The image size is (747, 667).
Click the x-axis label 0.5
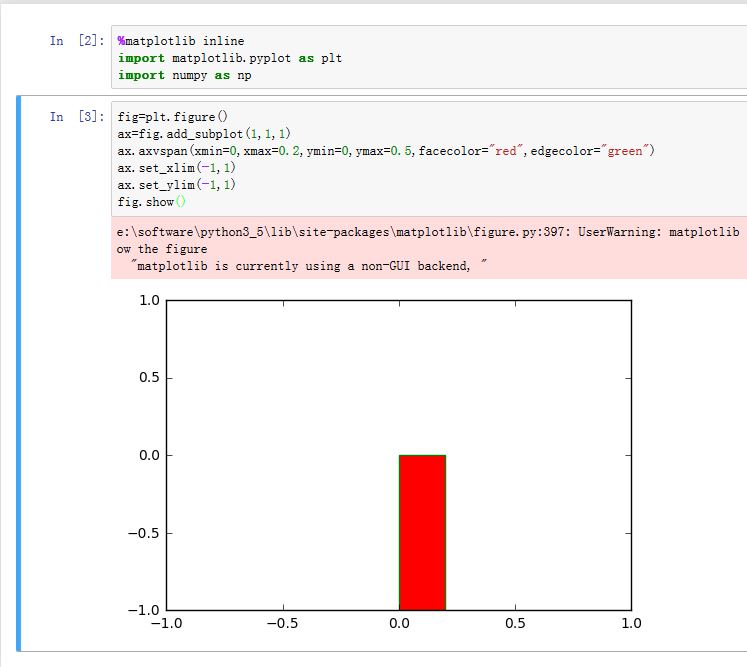coord(515,623)
